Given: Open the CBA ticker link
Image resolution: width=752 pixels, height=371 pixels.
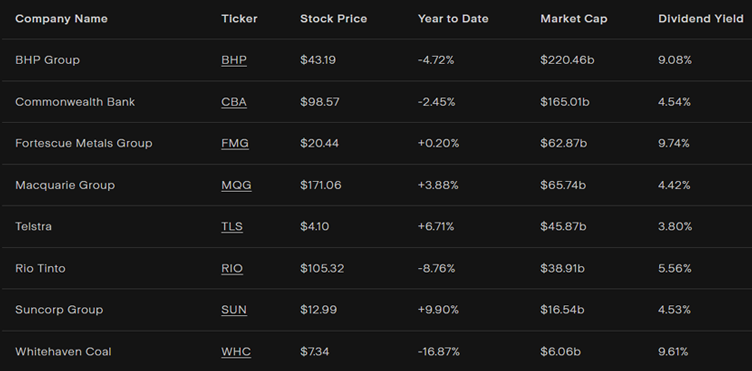Looking at the screenshot, I should 234,102.
